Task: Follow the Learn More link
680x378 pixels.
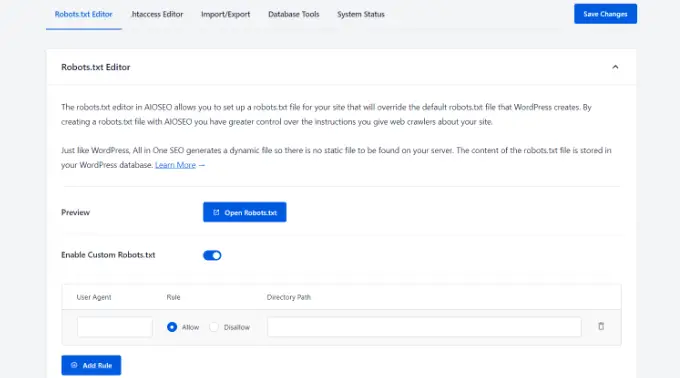Action: pyautogui.click(x=176, y=165)
